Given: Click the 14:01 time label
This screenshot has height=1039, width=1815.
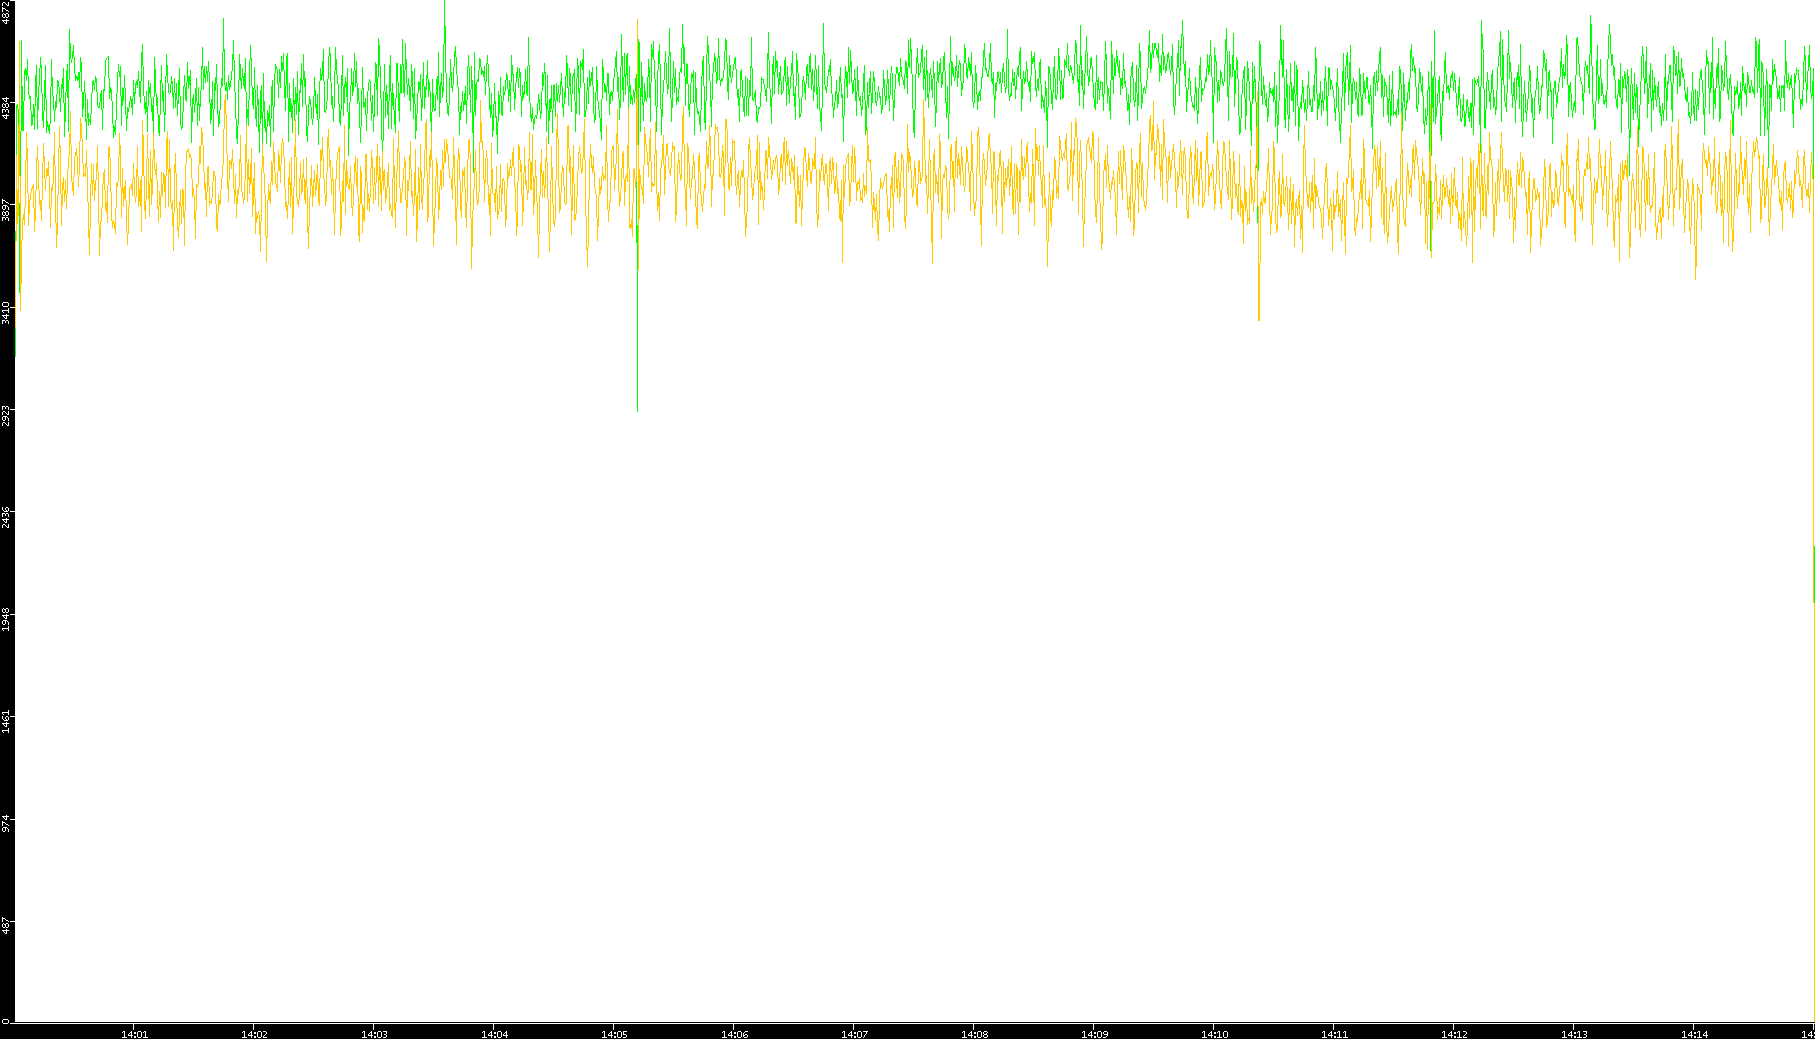Looking at the screenshot, I should 134,1034.
